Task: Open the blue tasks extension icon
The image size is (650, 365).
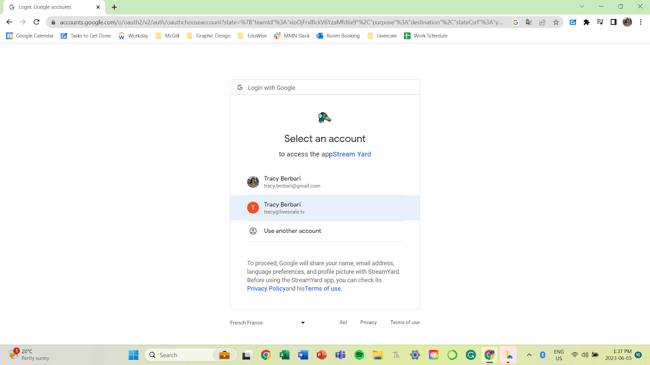Action: click(x=572, y=22)
